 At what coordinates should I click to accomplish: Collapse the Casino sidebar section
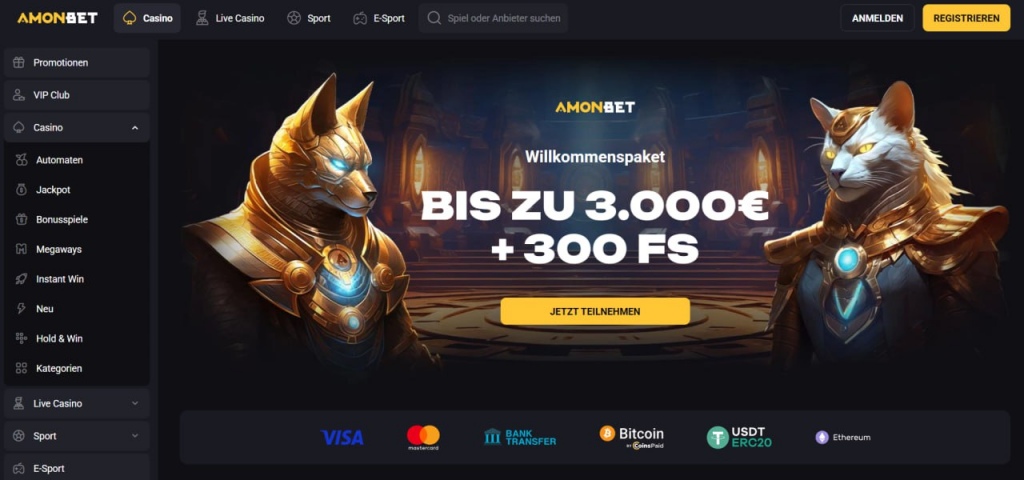pyautogui.click(x=135, y=128)
